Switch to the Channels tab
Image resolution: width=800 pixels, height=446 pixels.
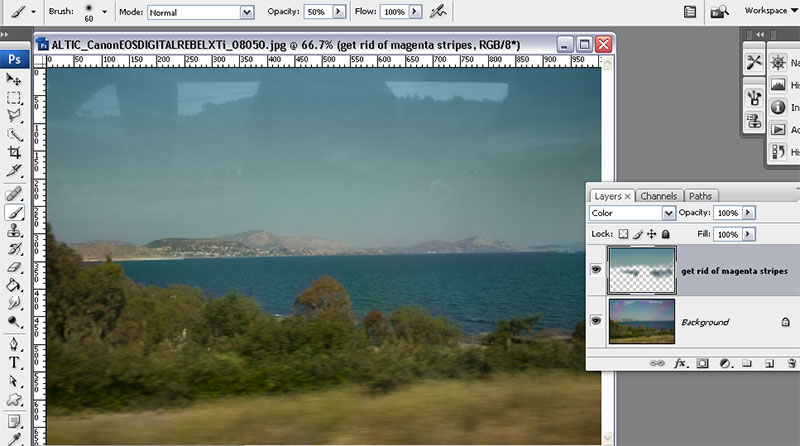click(x=658, y=196)
